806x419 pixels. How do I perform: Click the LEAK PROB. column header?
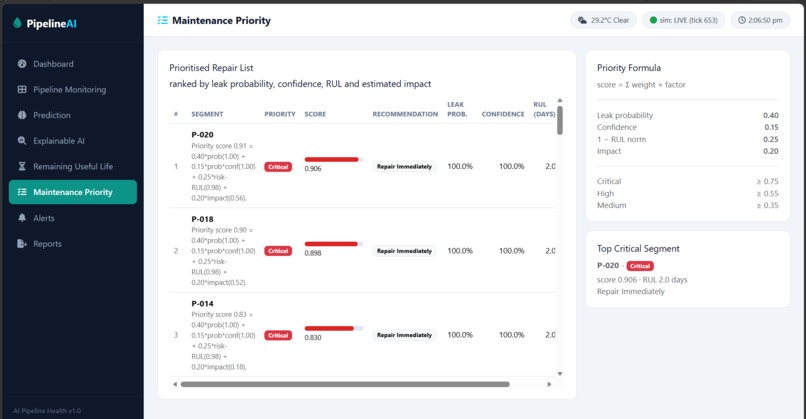point(457,109)
